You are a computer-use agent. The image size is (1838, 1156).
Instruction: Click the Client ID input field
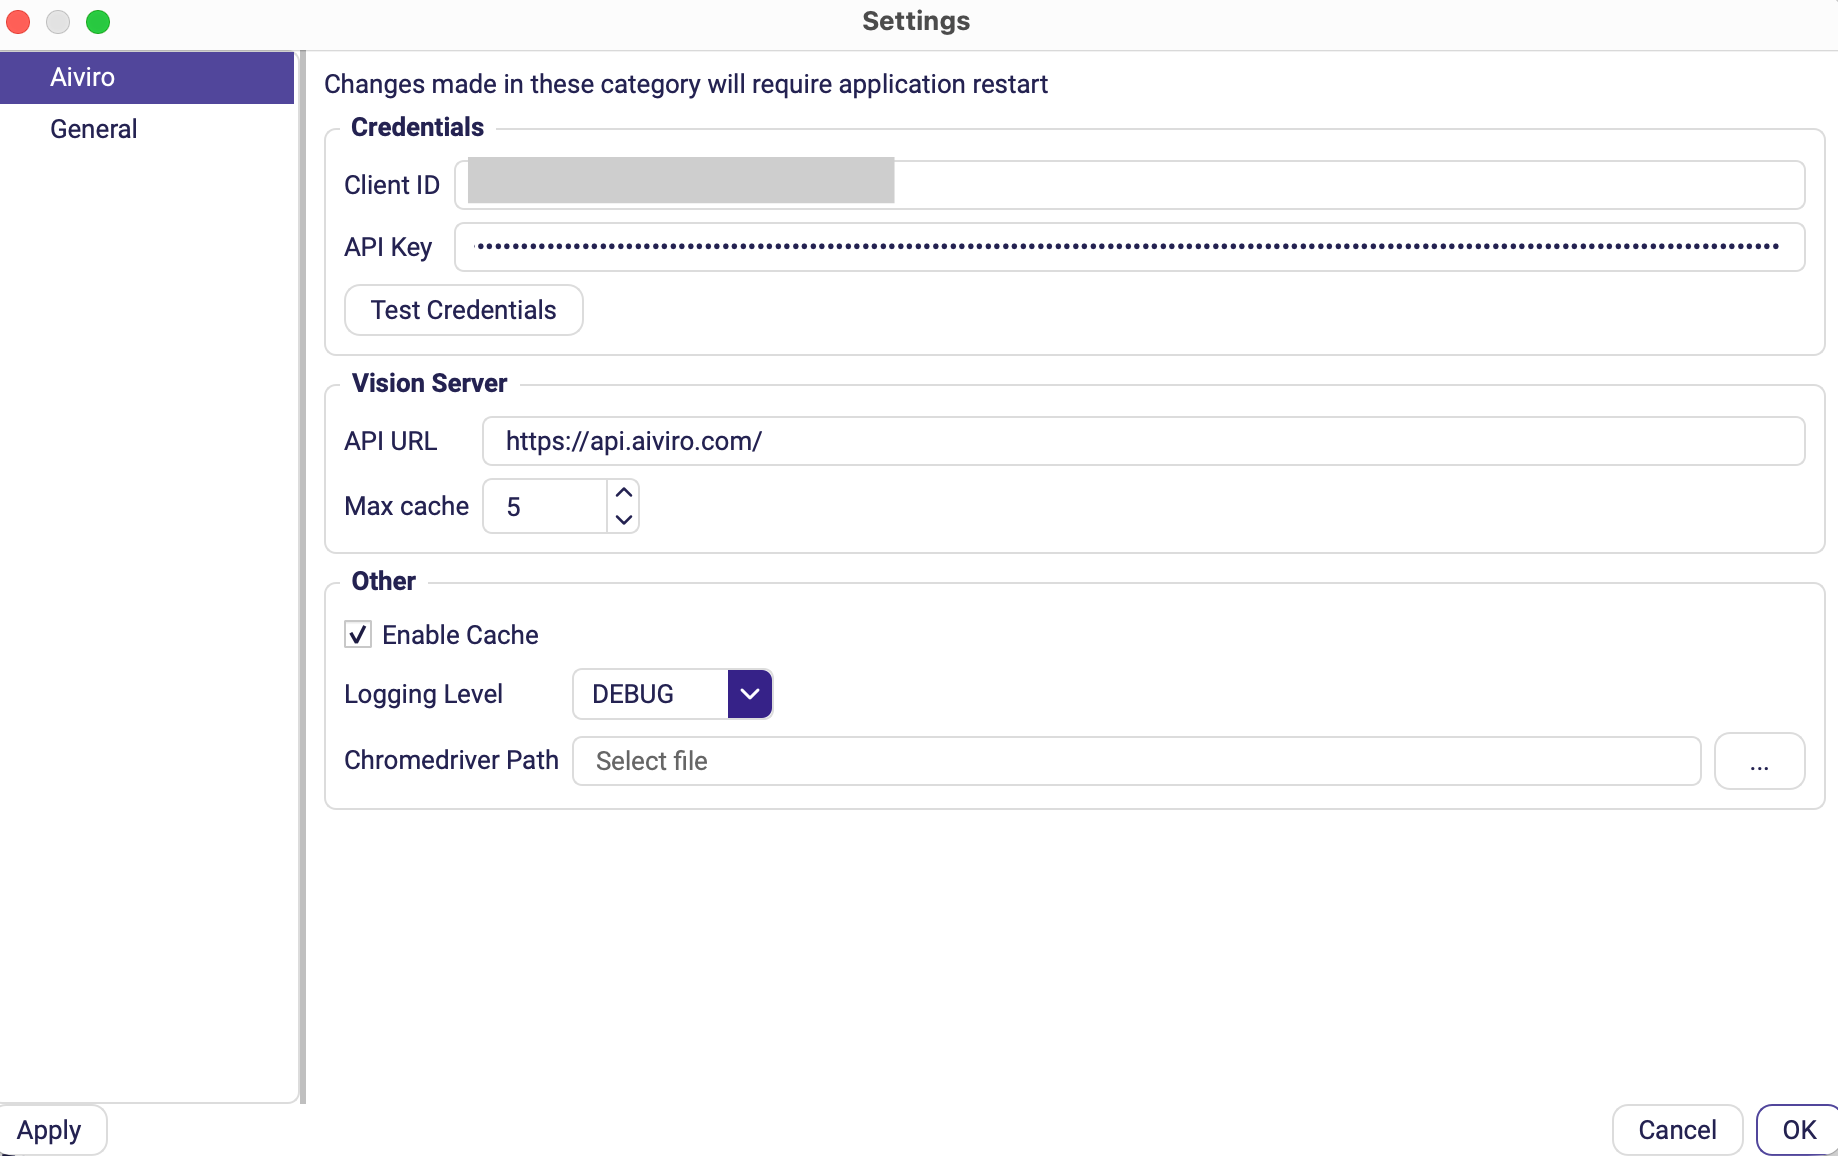click(x=1129, y=185)
